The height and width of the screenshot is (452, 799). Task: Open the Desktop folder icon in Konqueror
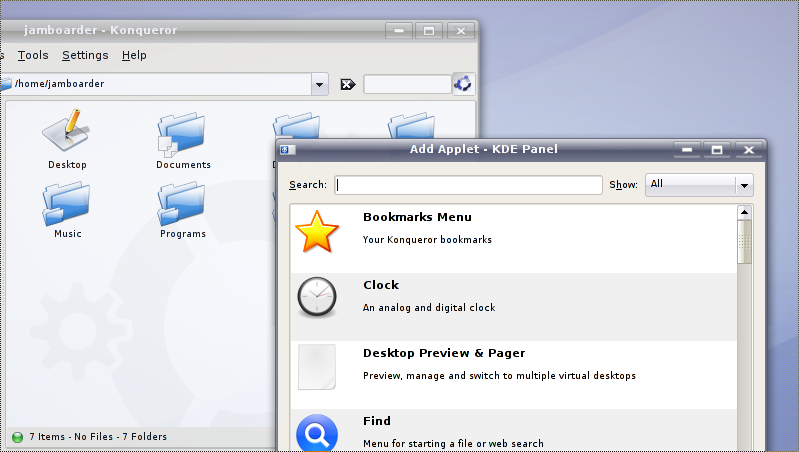point(66,130)
